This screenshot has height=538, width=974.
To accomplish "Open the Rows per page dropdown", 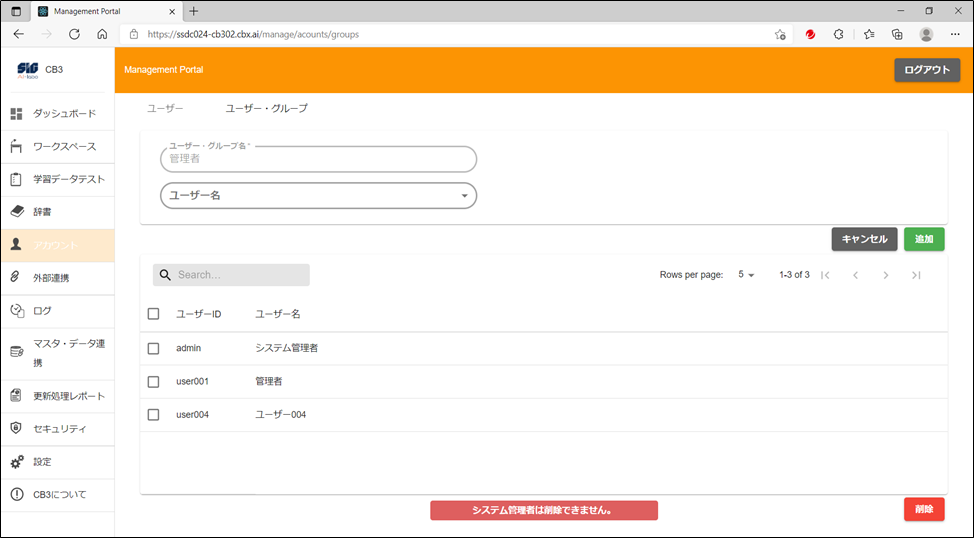I will click(x=746, y=275).
